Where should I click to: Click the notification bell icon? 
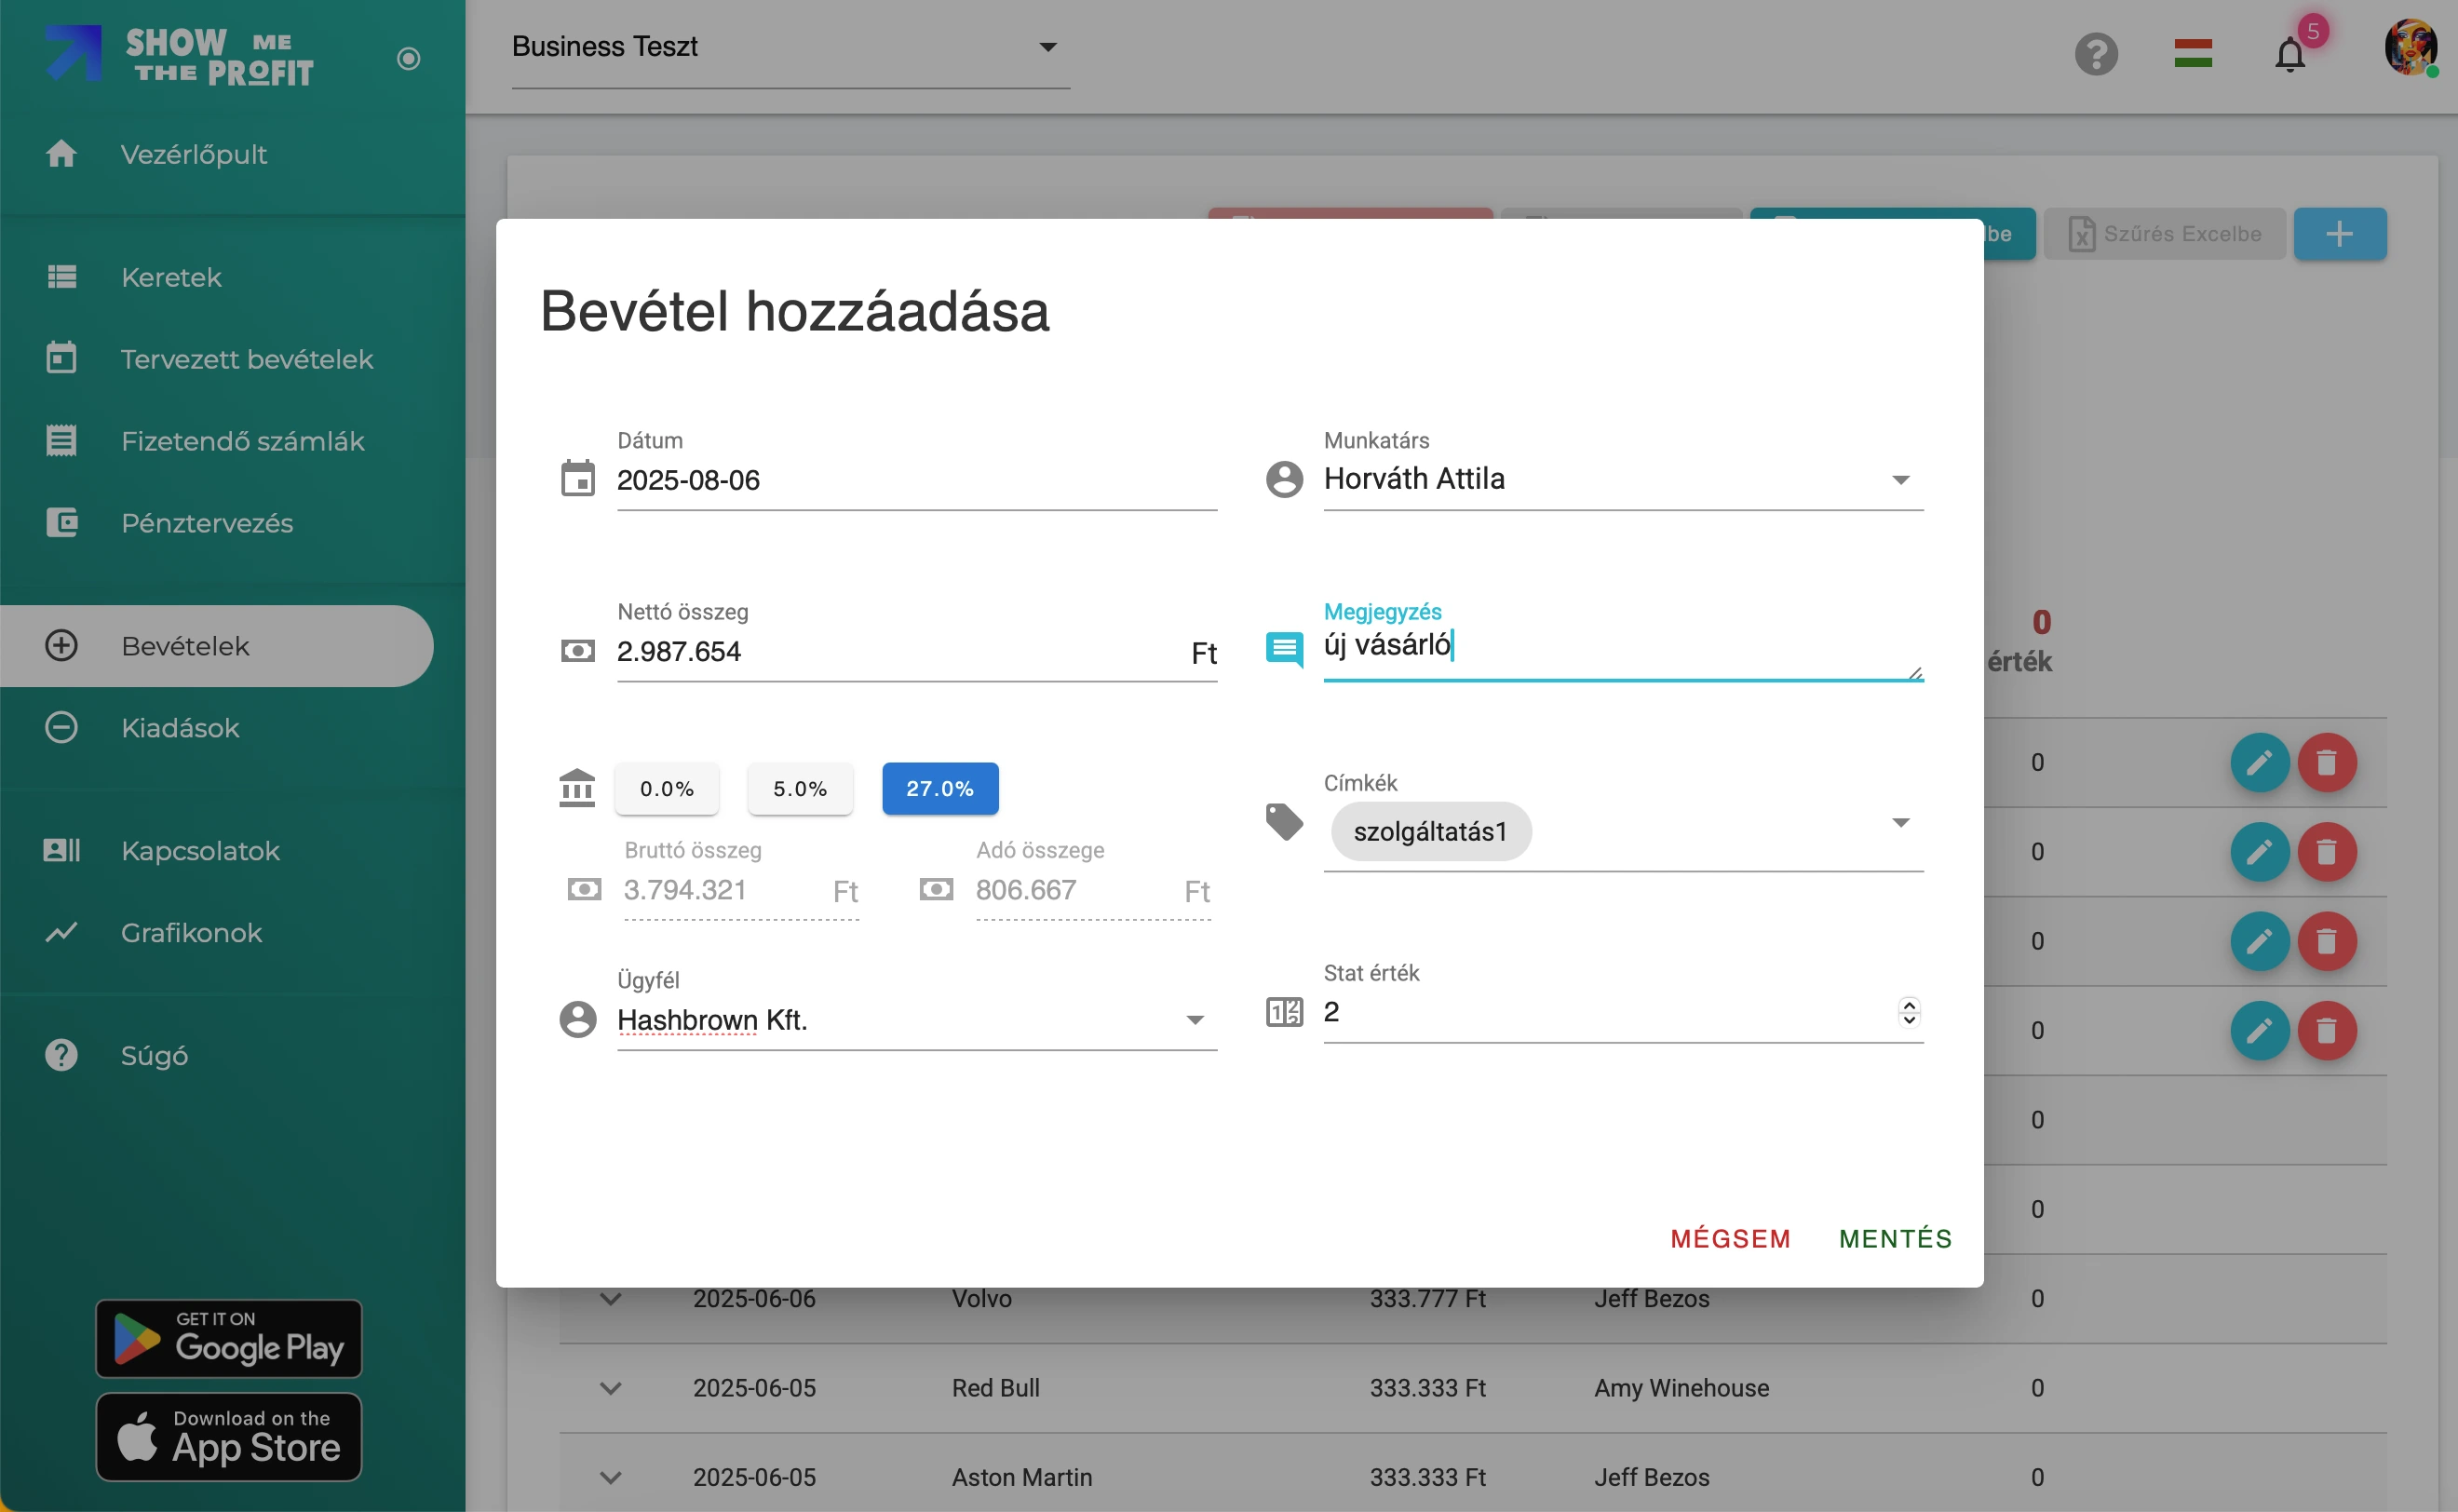[2289, 54]
